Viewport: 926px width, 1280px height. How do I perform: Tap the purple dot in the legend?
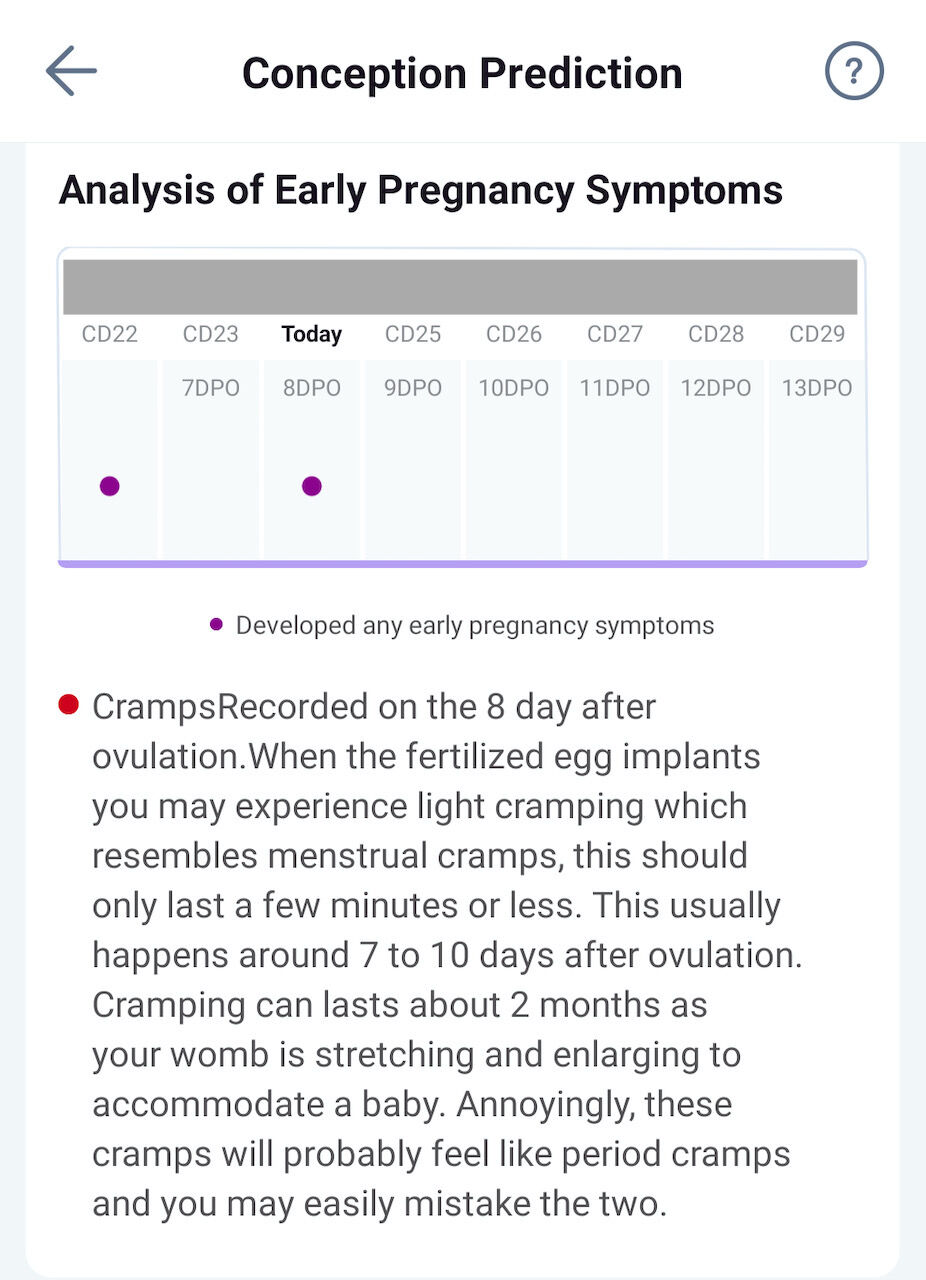click(x=216, y=625)
